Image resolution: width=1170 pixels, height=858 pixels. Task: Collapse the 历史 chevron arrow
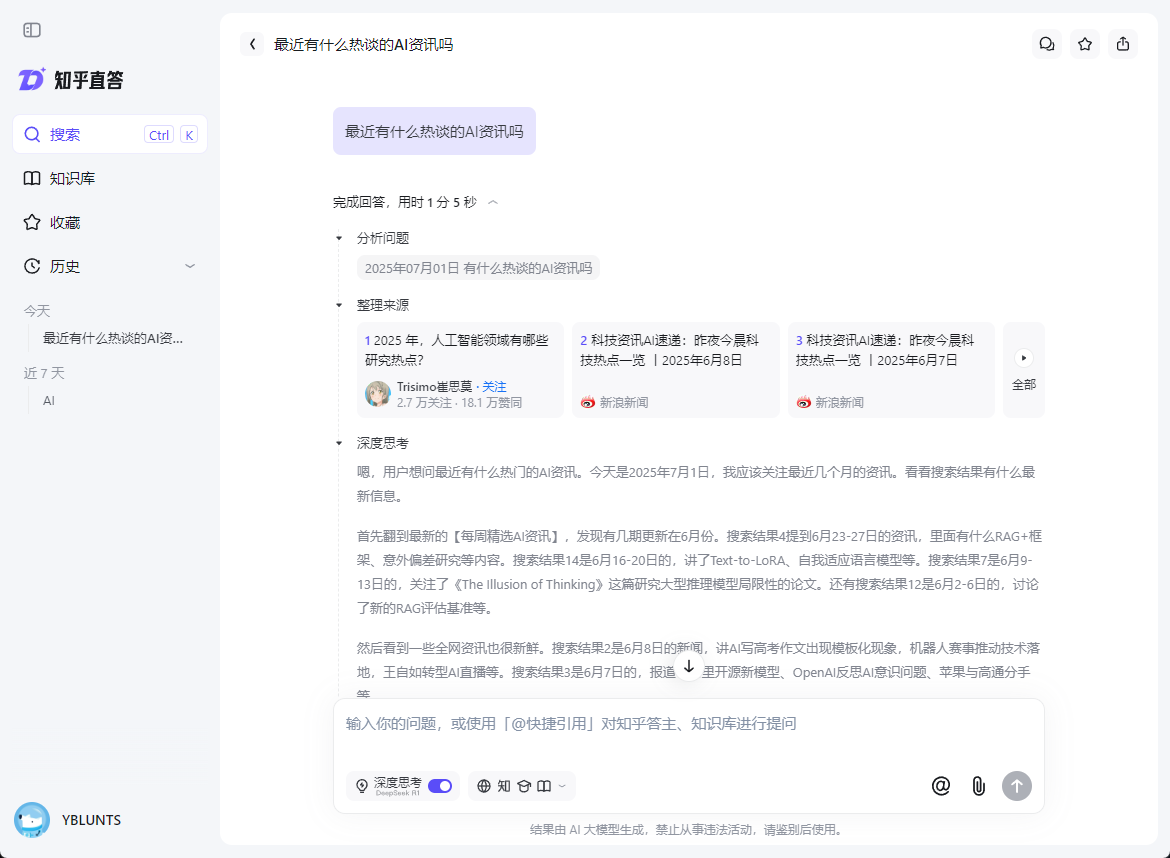(190, 266)
